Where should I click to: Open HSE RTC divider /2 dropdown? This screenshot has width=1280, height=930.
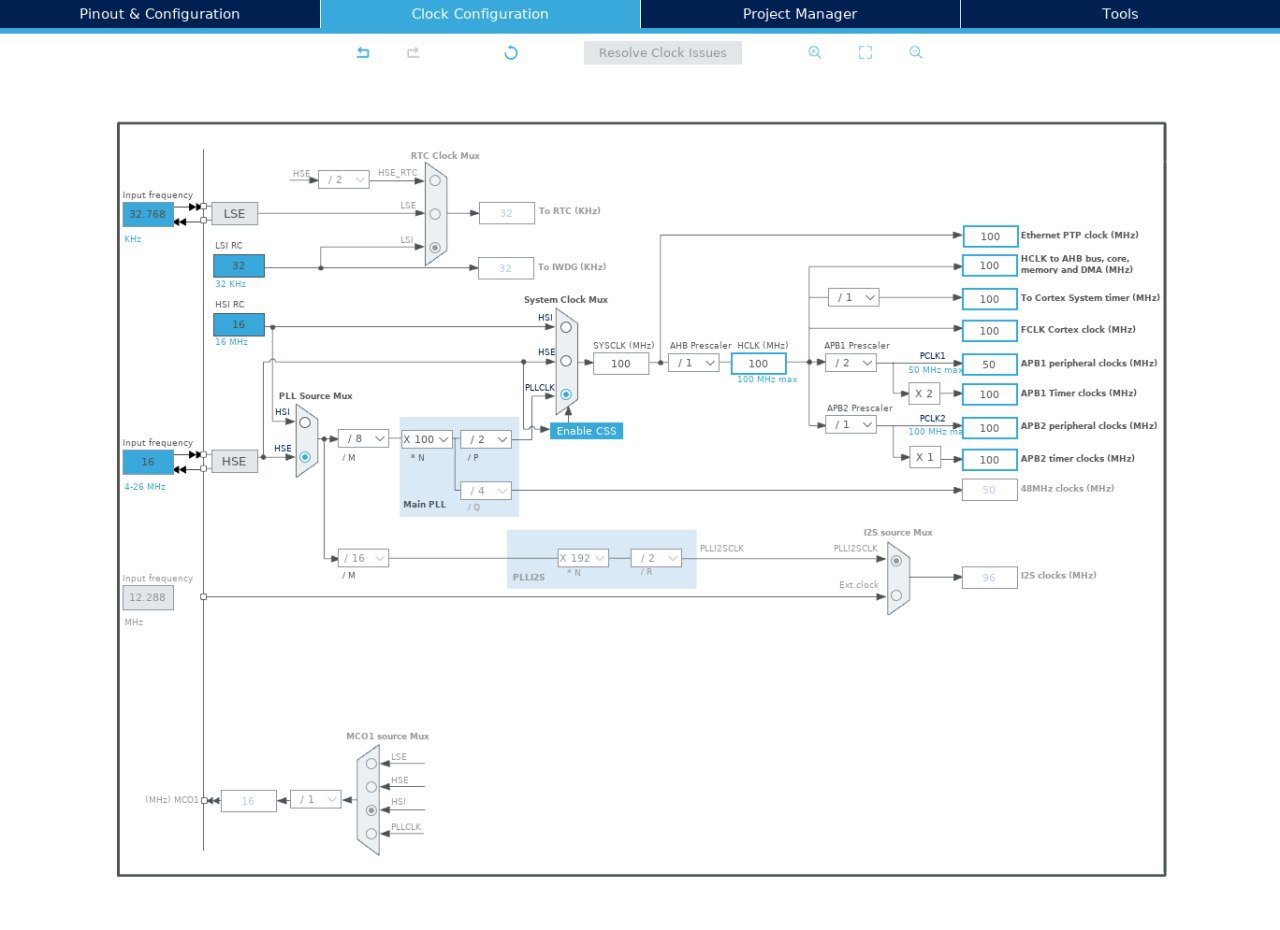(344, 180)
